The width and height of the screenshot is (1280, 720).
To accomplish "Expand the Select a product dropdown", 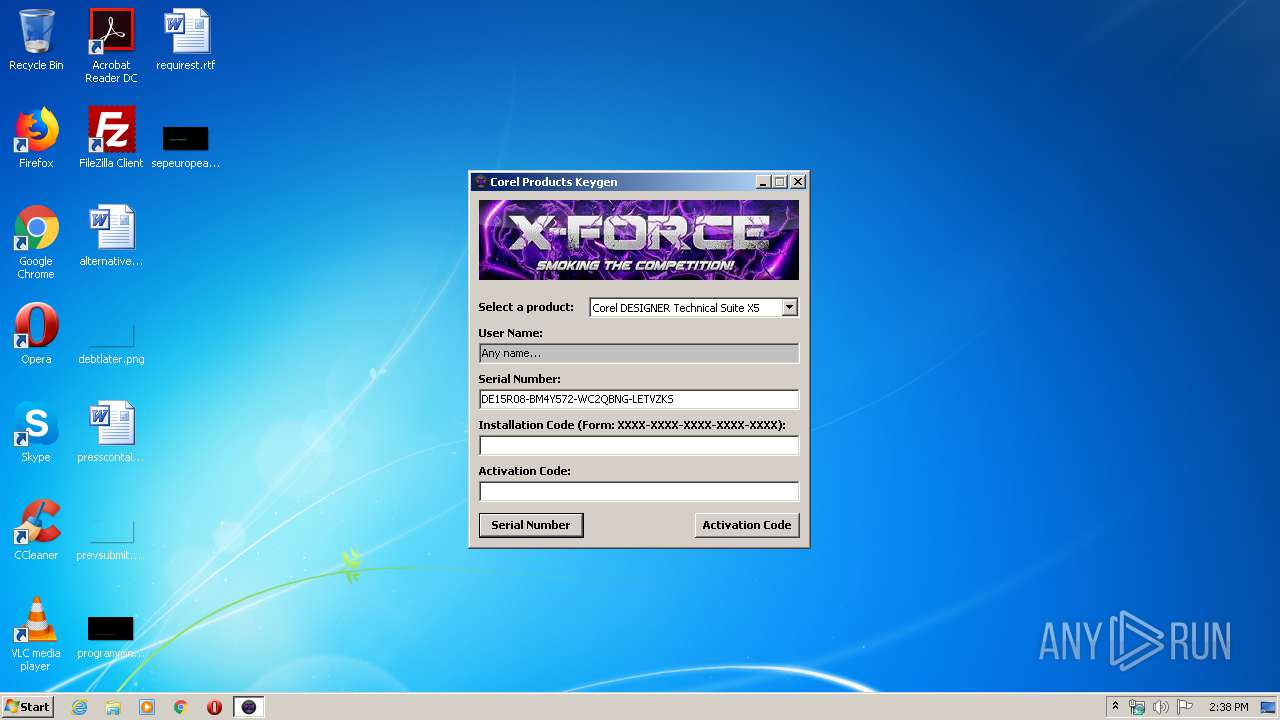I will (x=789, y=308).
